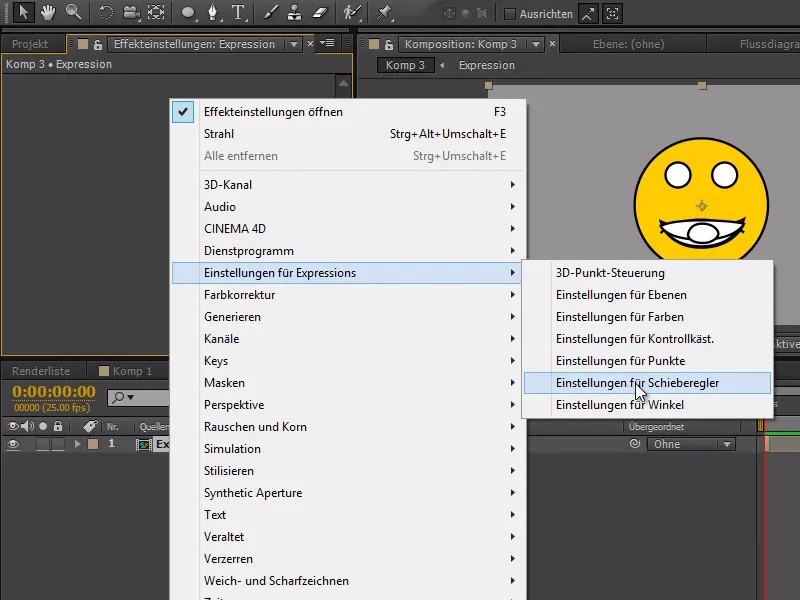Open the Ohne parent dropdown
Image resolution: width=800 pixels, height=600 pixels.
click(691, 444)
